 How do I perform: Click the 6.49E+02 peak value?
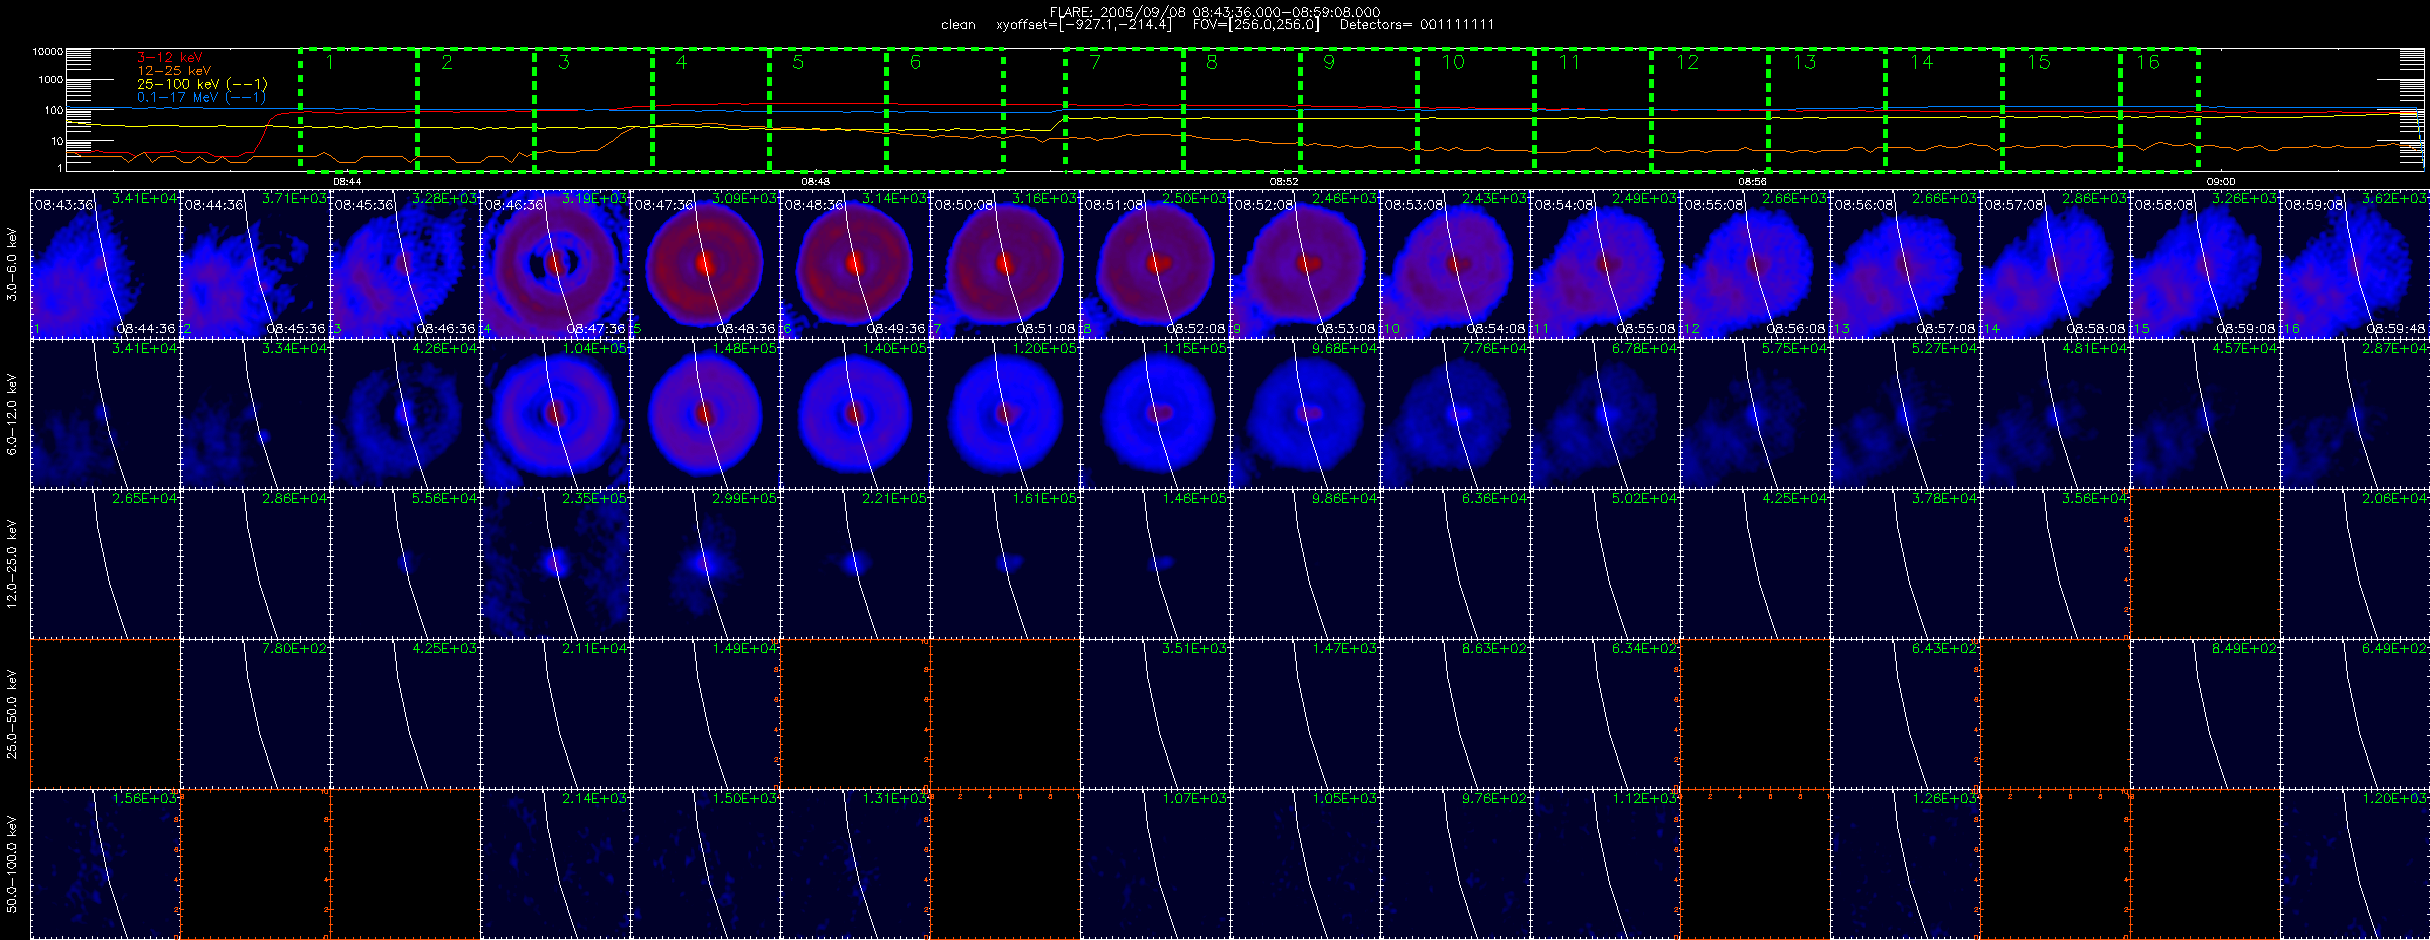(x=2394, y=648)
